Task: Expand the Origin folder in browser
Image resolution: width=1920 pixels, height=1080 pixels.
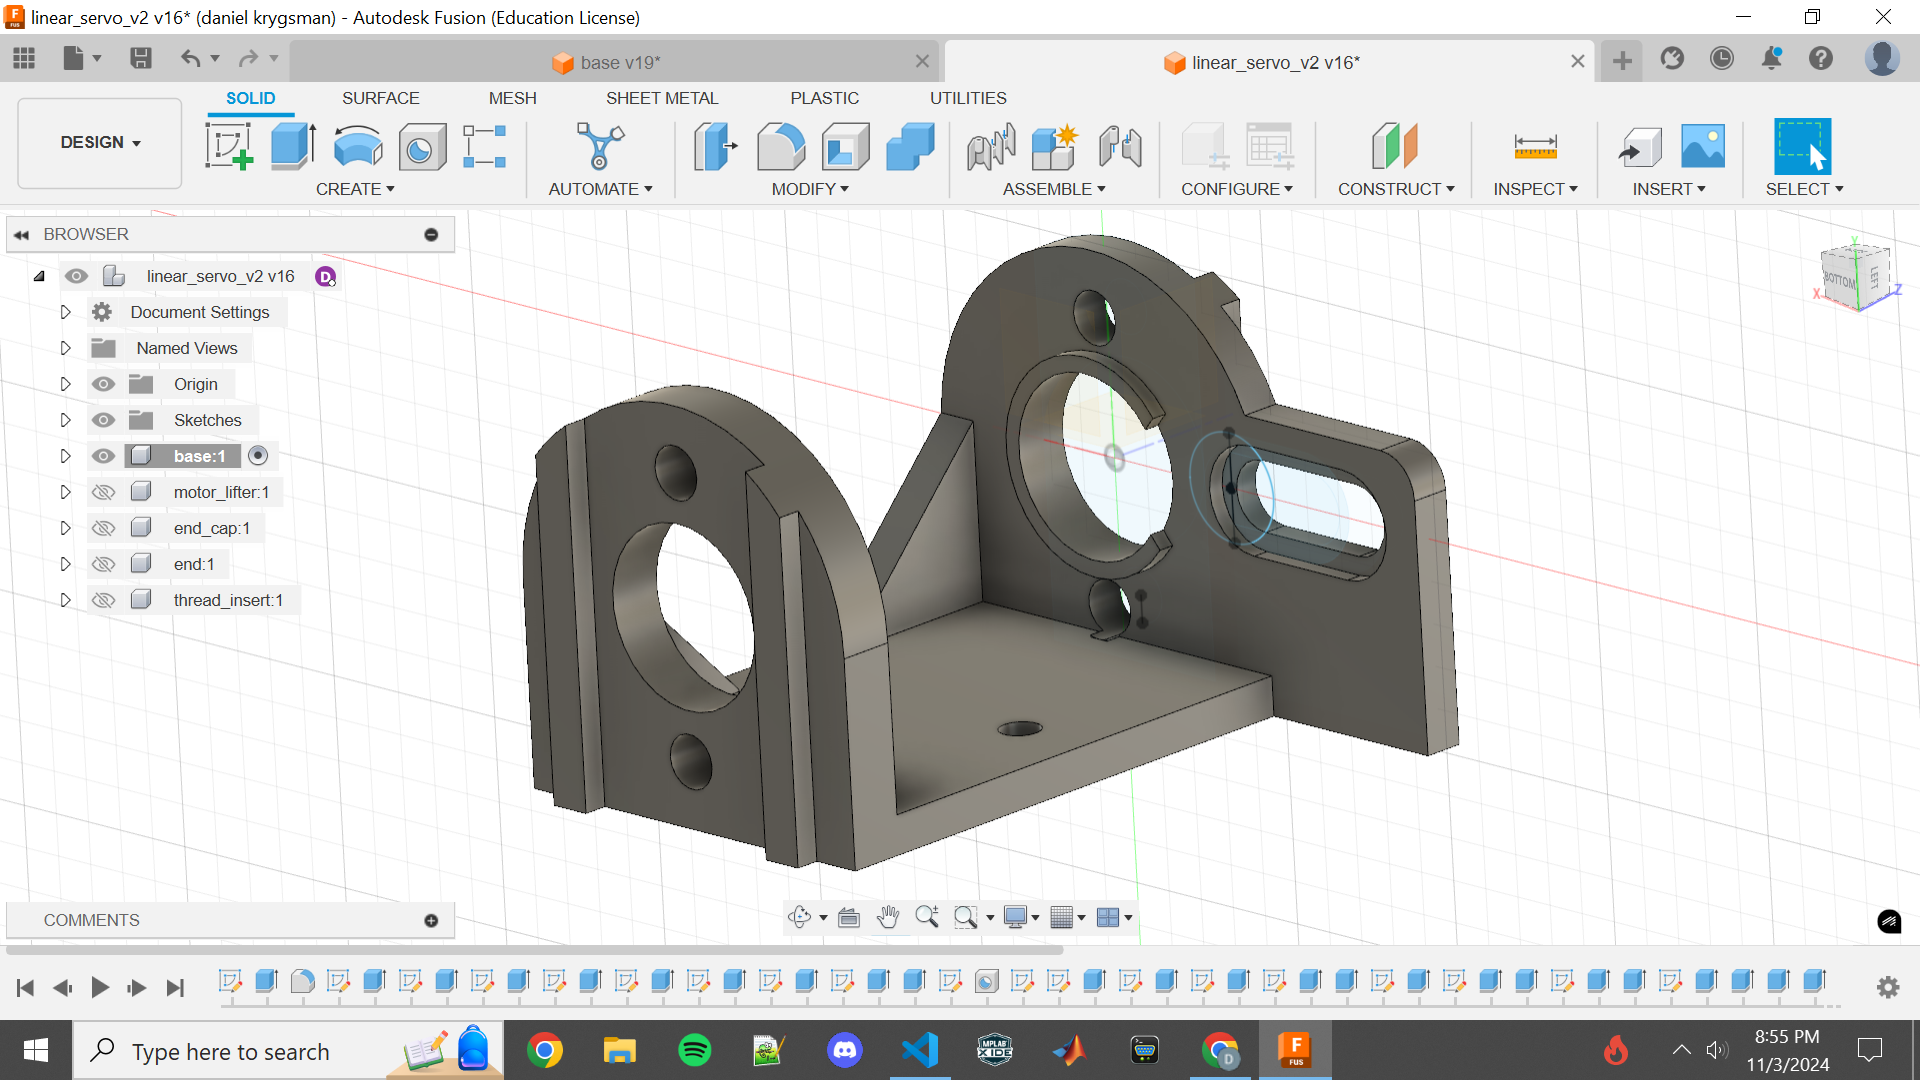Action: (x=65, y=382)
